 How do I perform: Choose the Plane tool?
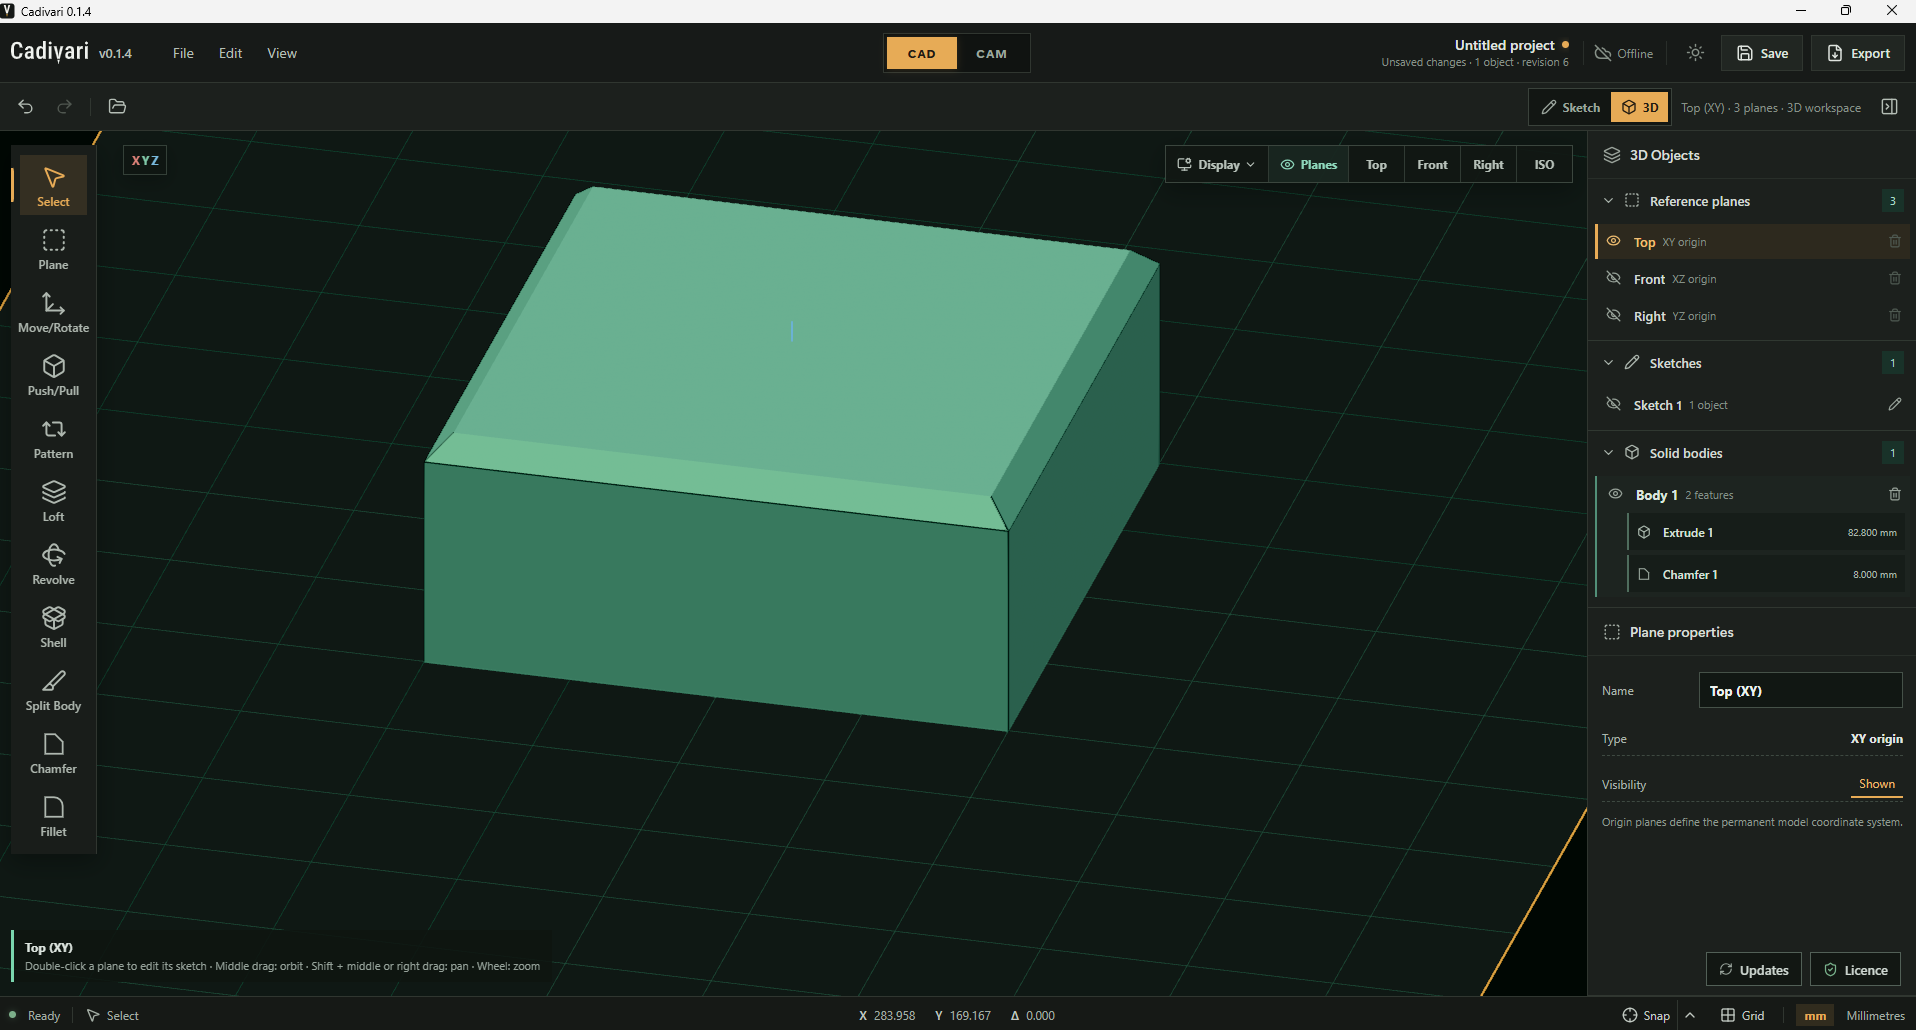[x=53, y=249]
